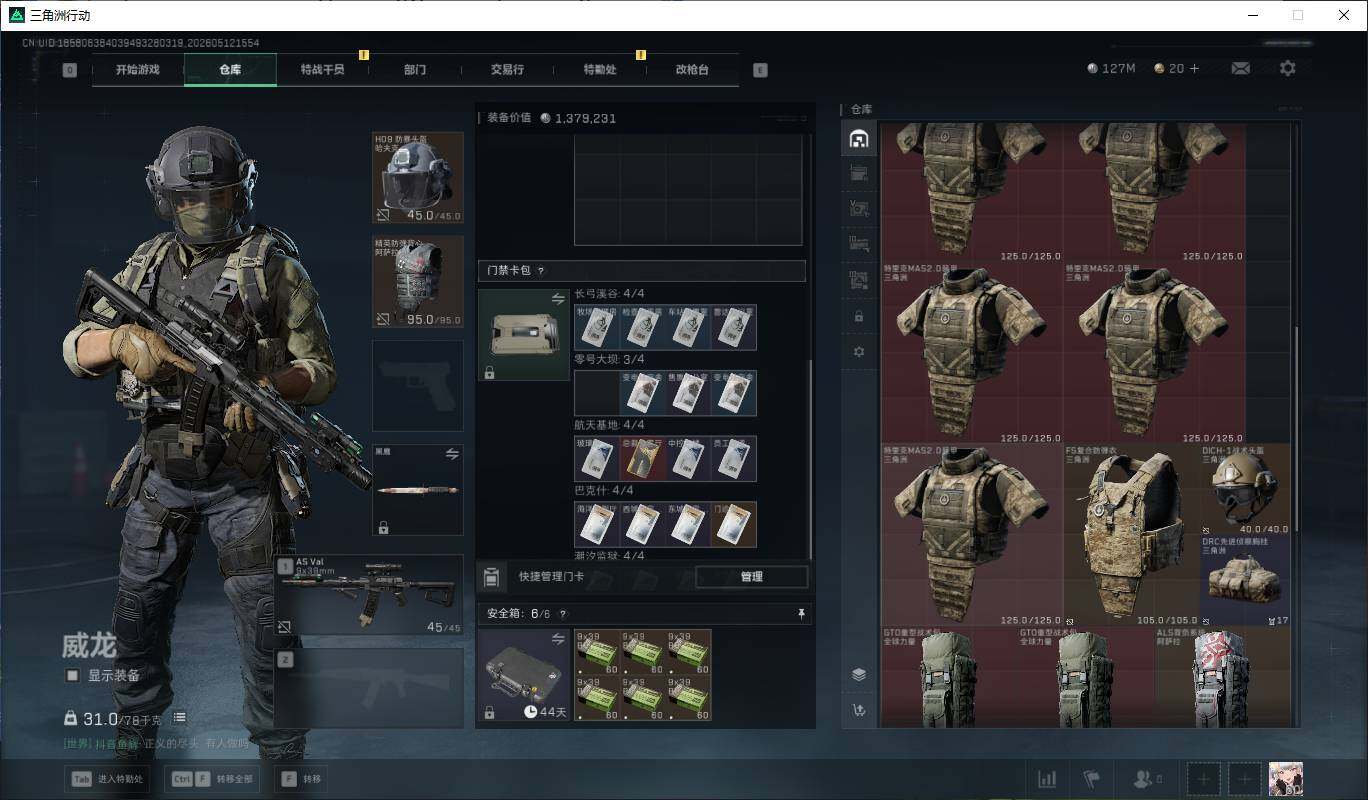Click the 转移全部 button

[x=212, y=779]
